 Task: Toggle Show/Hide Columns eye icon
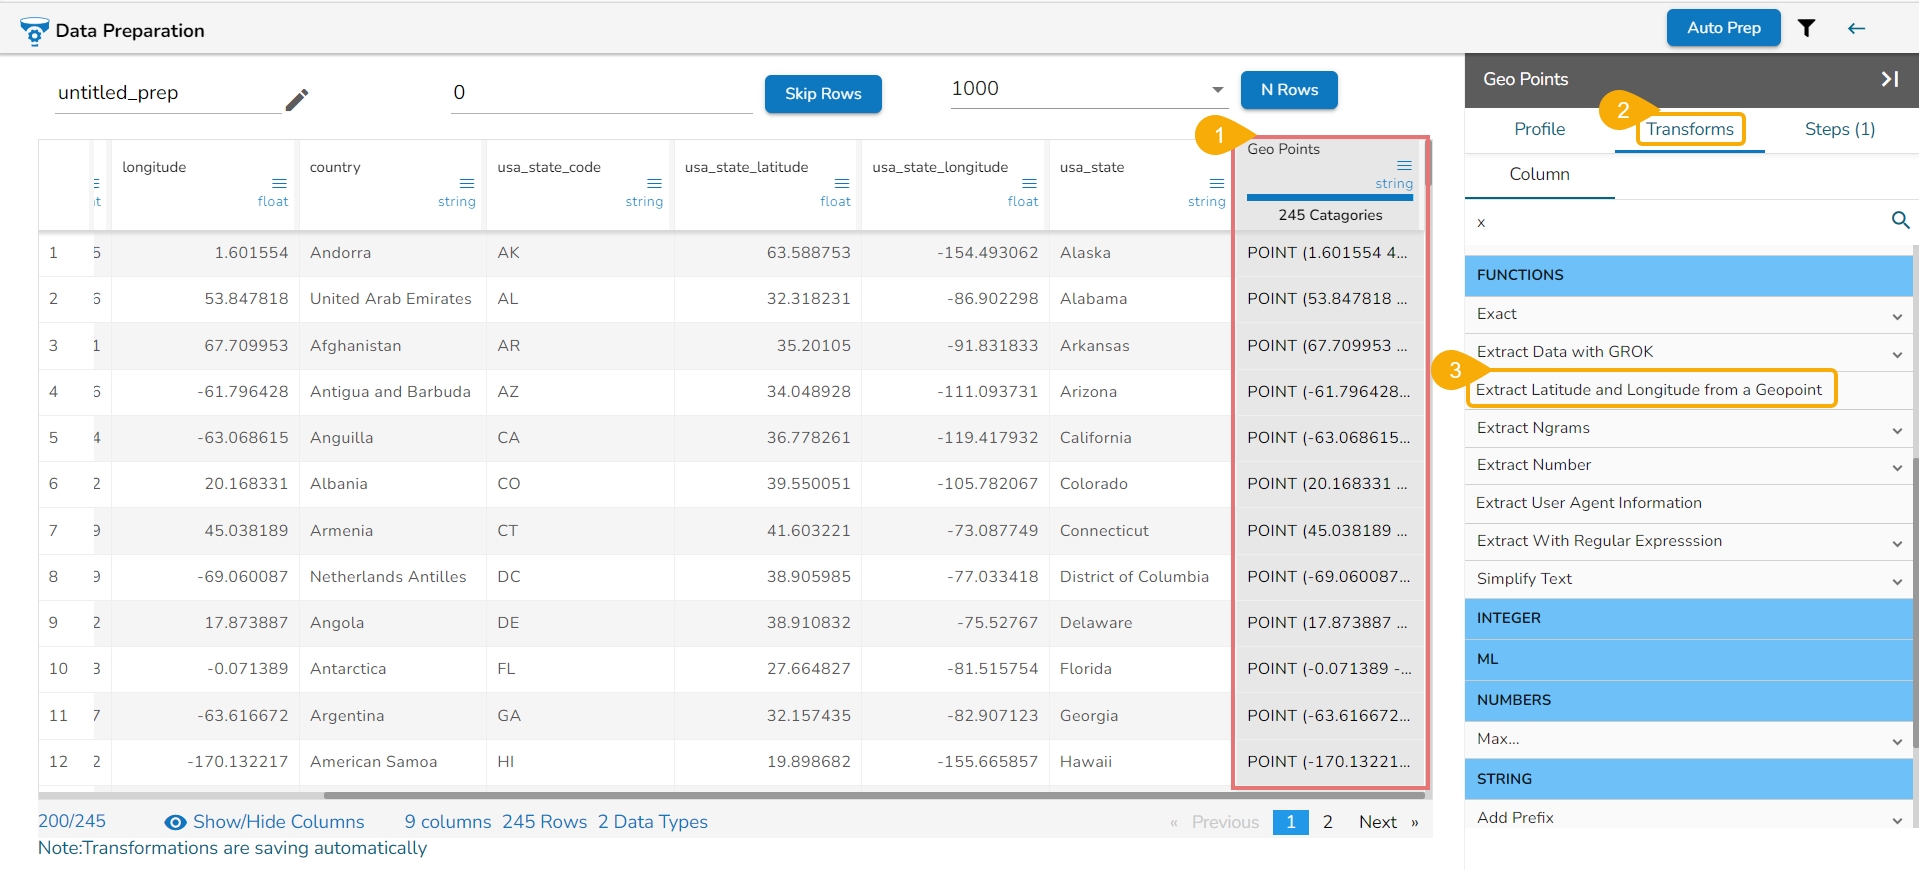[175, 822]
